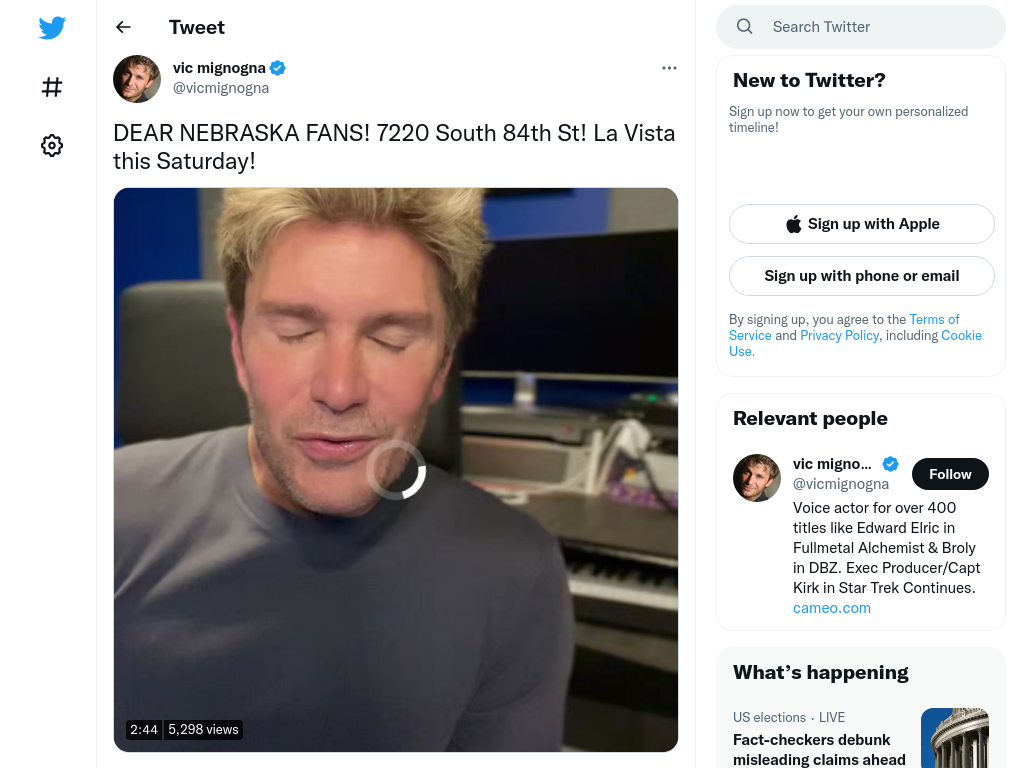Viewport: 1024px width, 768px height.
Task: Go back using the left arrow
Action: coord(123,27)
